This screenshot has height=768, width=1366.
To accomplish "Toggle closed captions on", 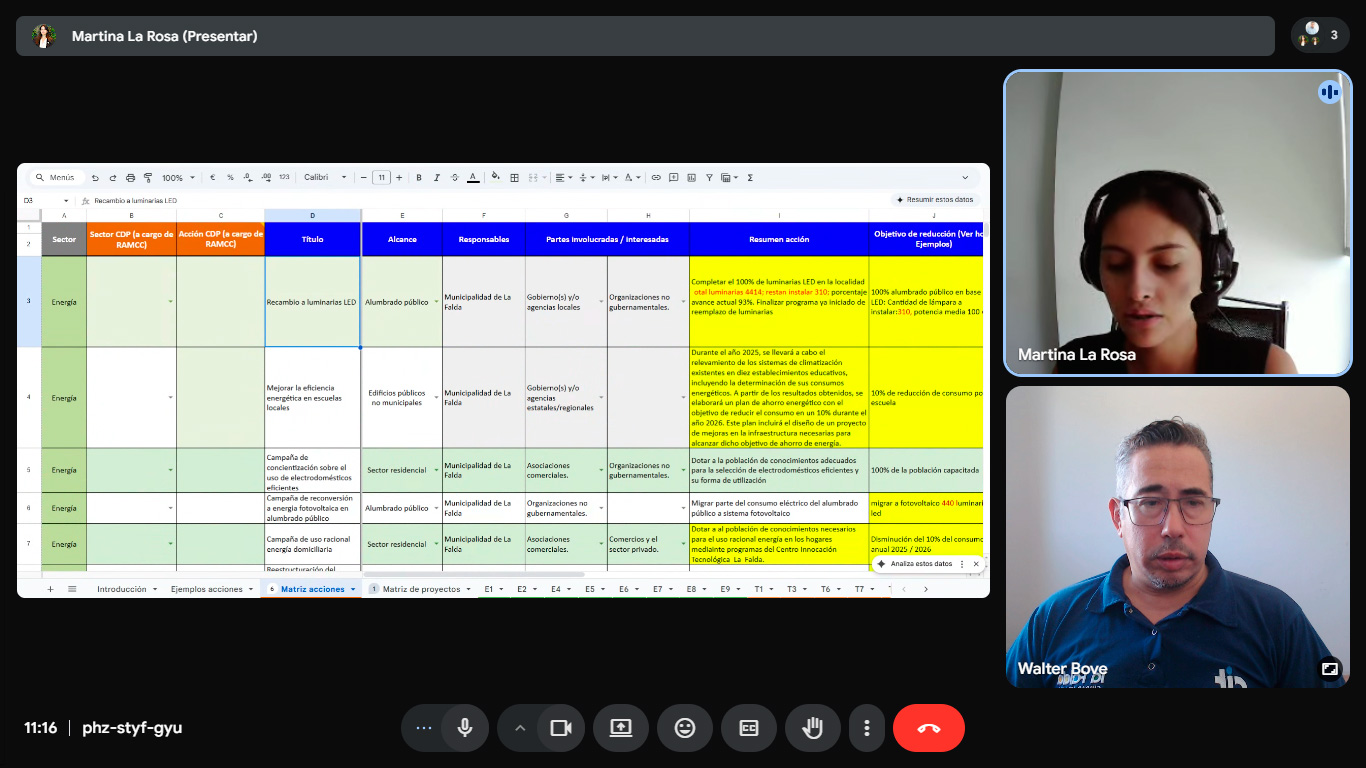I will (x=749, y=728).
